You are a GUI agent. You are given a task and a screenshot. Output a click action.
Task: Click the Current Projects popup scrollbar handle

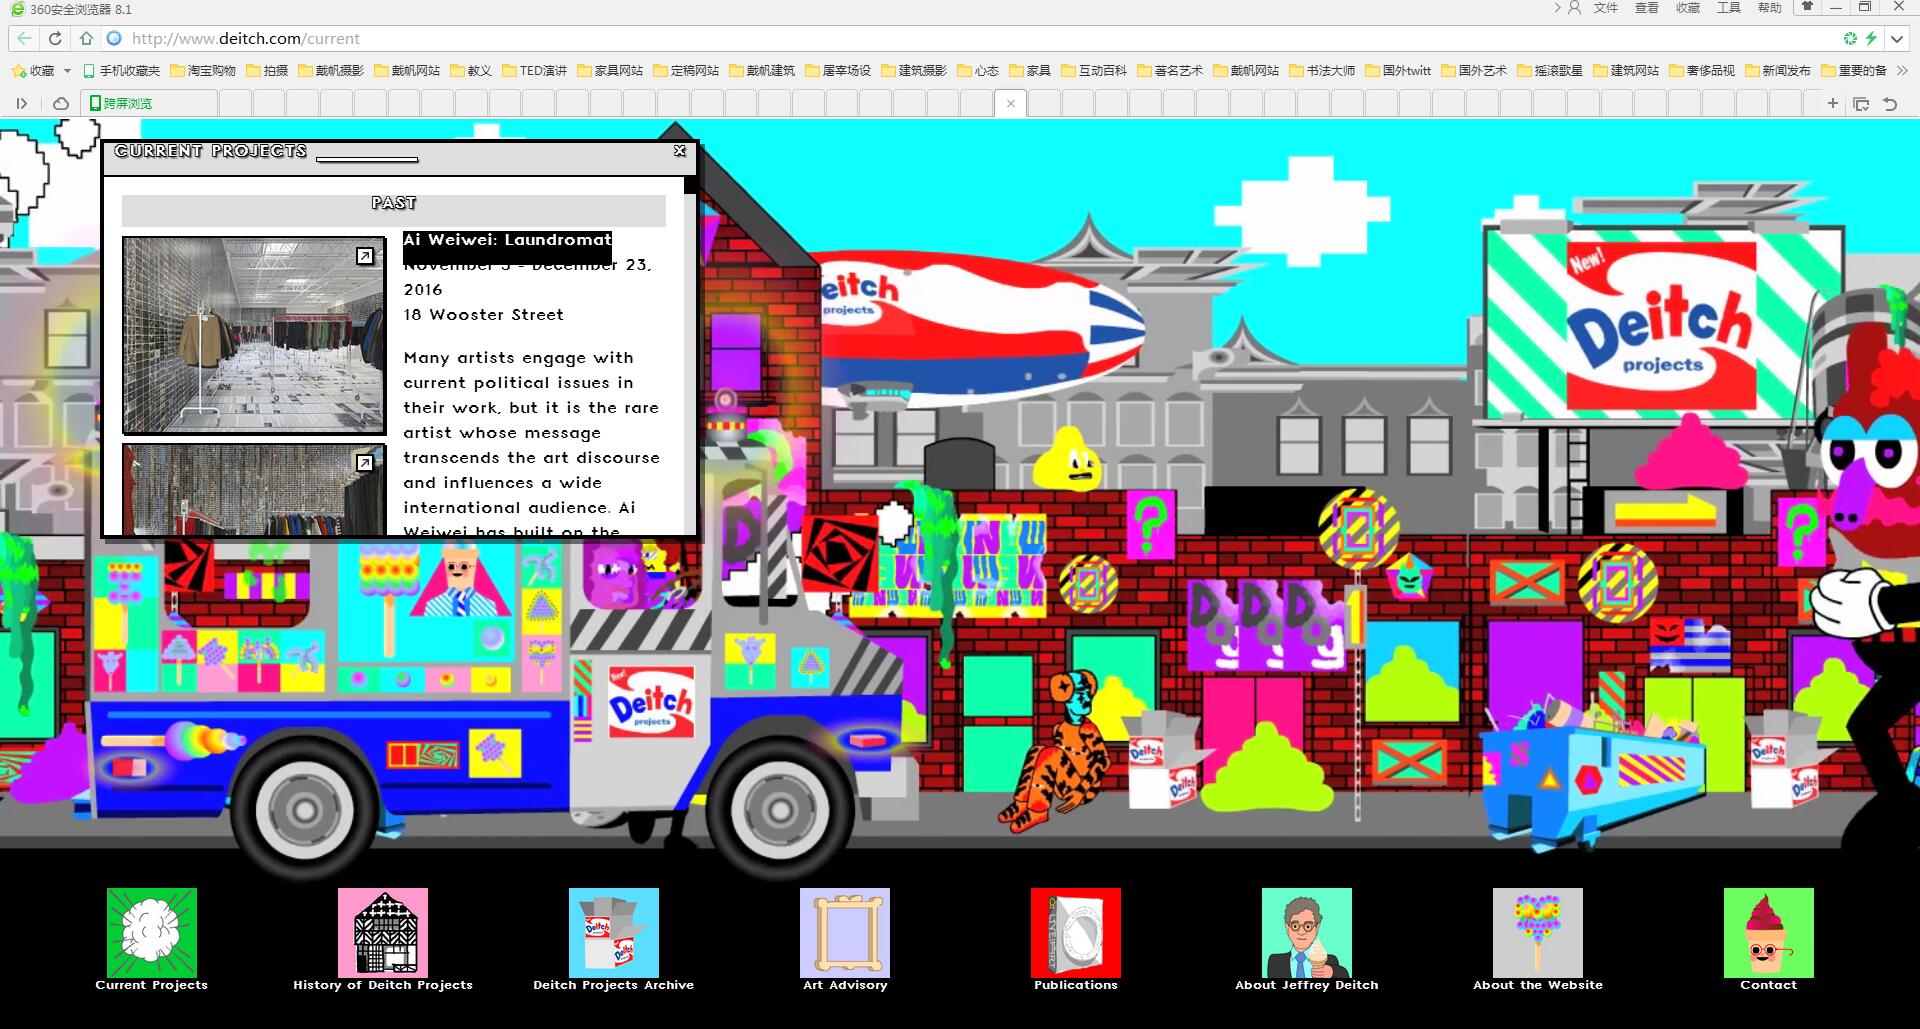(x=690, y=185)
